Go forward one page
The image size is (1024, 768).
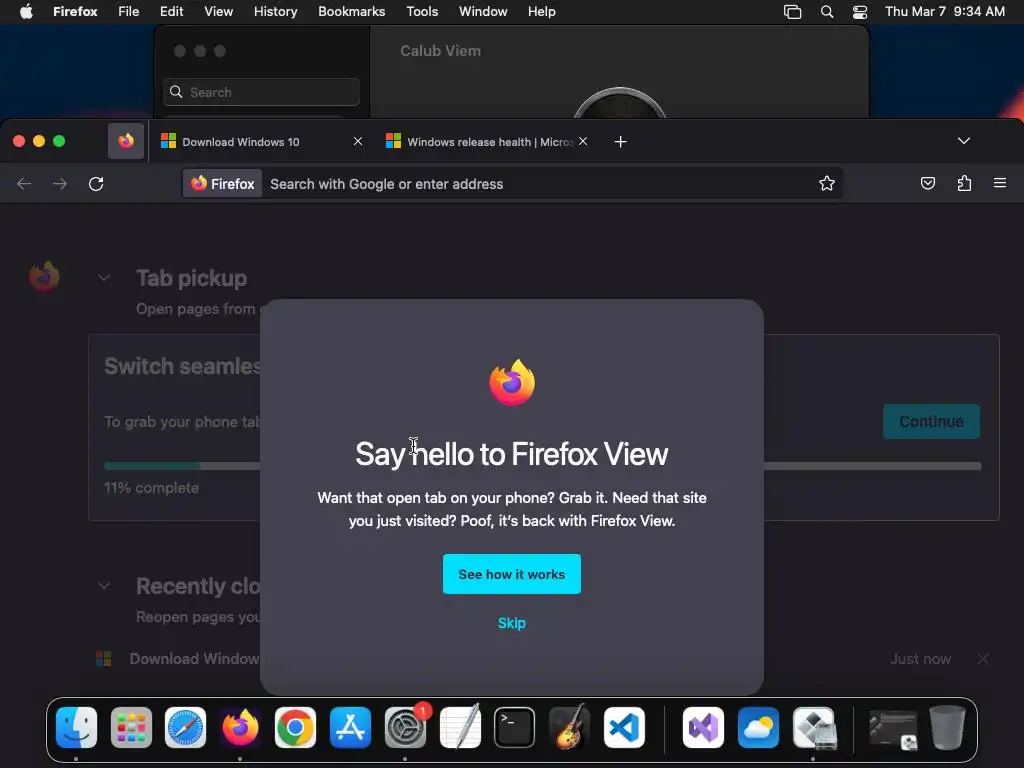pos(60,184)
